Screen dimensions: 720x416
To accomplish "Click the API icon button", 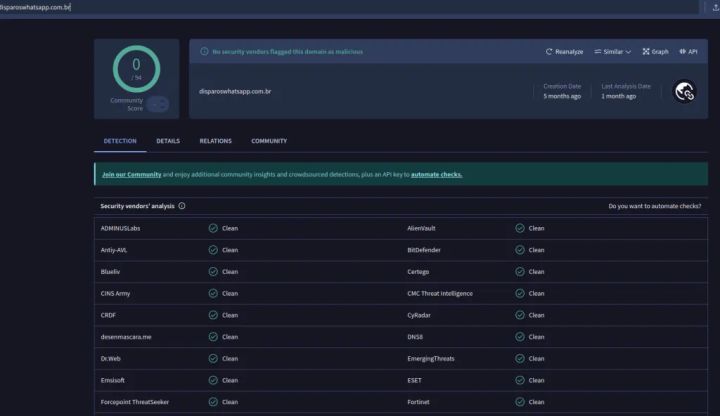I will (682, 51).
